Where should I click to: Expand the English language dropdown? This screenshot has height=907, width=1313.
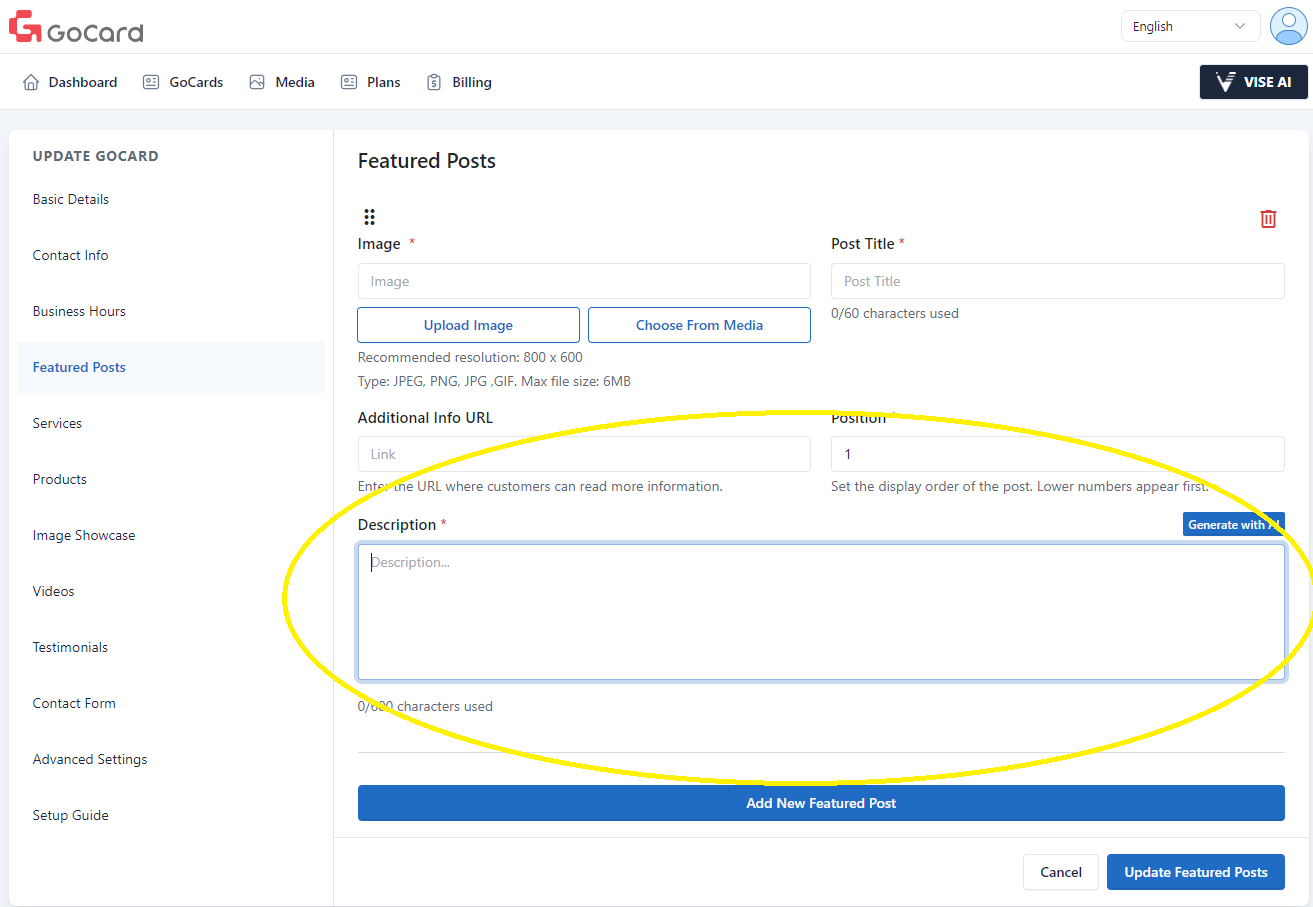pos(1189,27)
